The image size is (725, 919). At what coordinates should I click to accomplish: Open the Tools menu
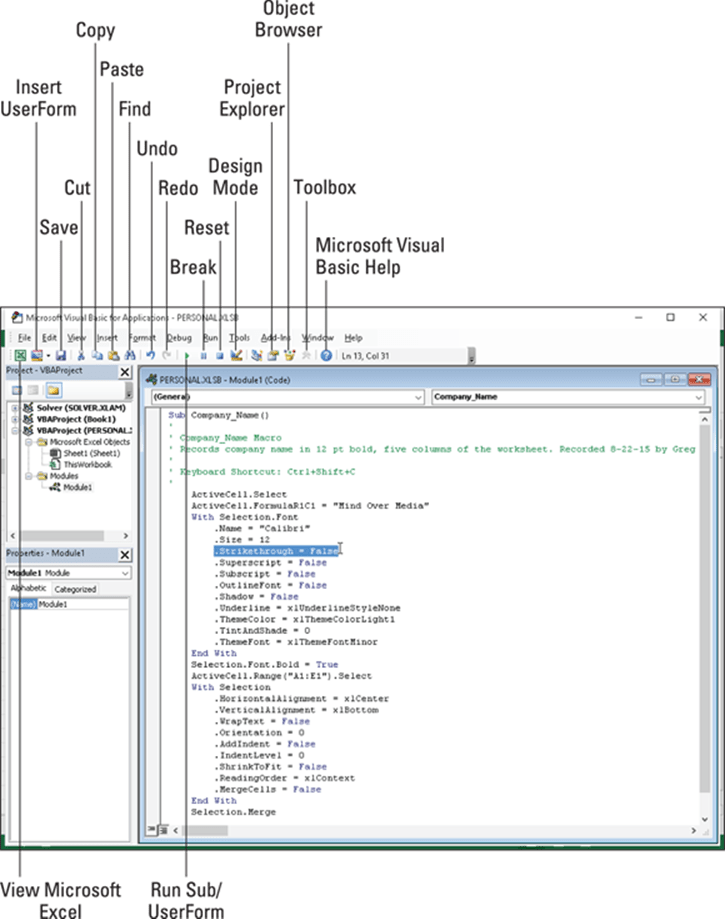(239, 338)
